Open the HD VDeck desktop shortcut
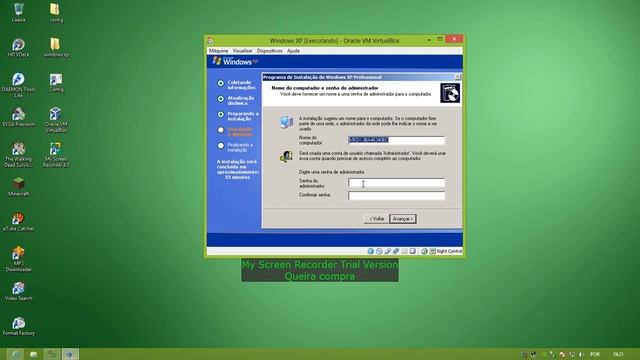640x360 pixels. pyautogui.click(x=18, y=47)
